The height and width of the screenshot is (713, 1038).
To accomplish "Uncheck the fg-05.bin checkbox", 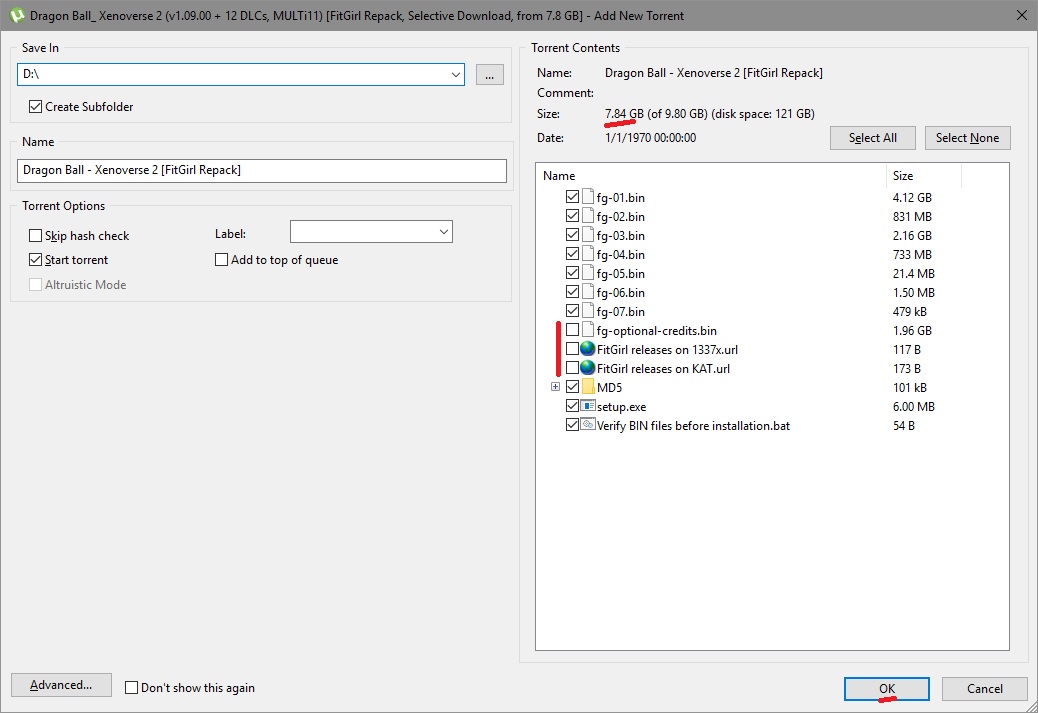I will [573, 273].
